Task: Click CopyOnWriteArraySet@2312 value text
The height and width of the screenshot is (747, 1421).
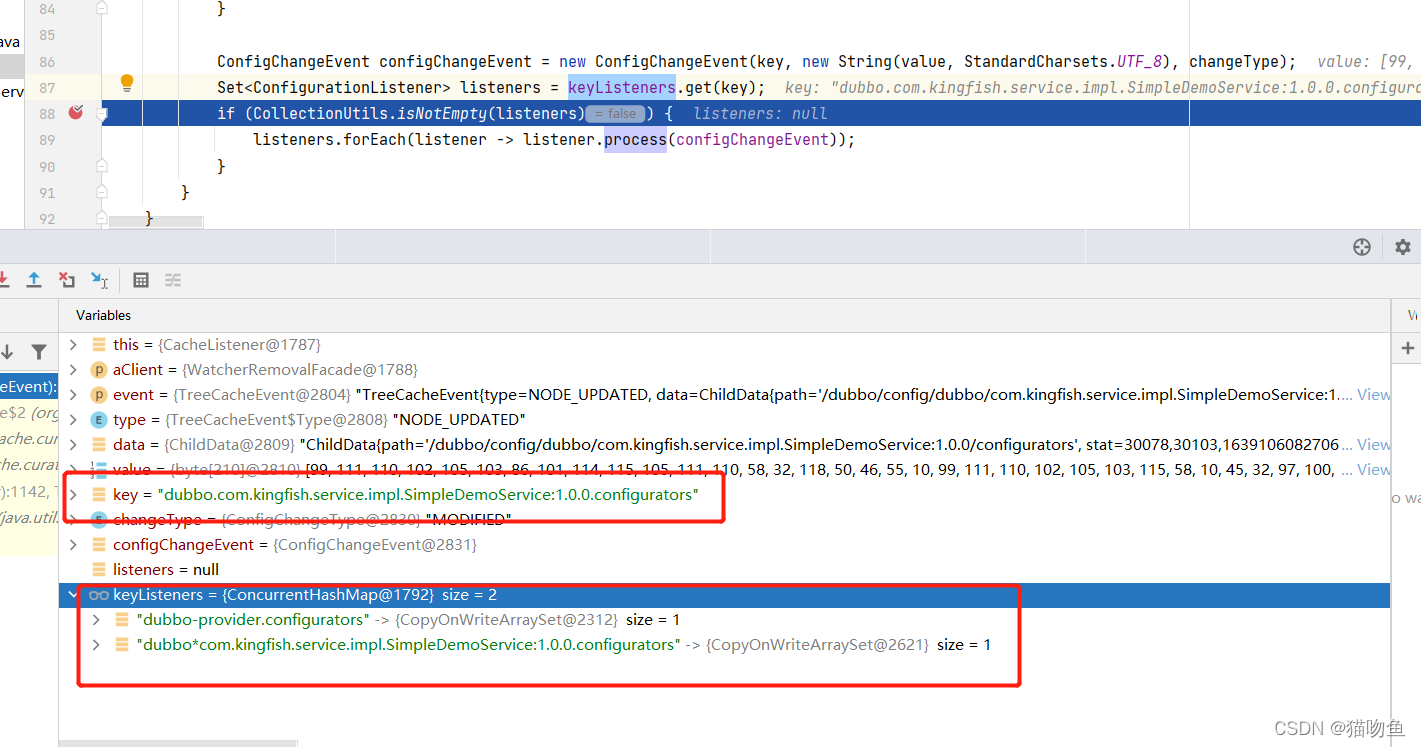Action: (x=507, y=620)
